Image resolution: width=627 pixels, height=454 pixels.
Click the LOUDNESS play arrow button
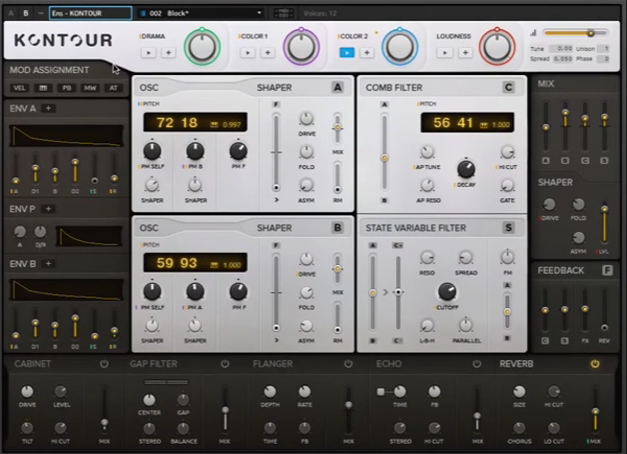[x=445, y=52]
